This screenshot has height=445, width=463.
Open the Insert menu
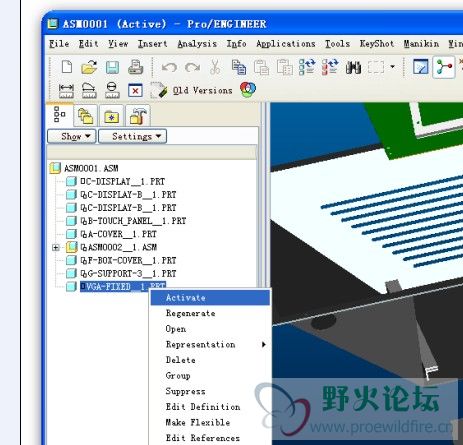point(153,44)
